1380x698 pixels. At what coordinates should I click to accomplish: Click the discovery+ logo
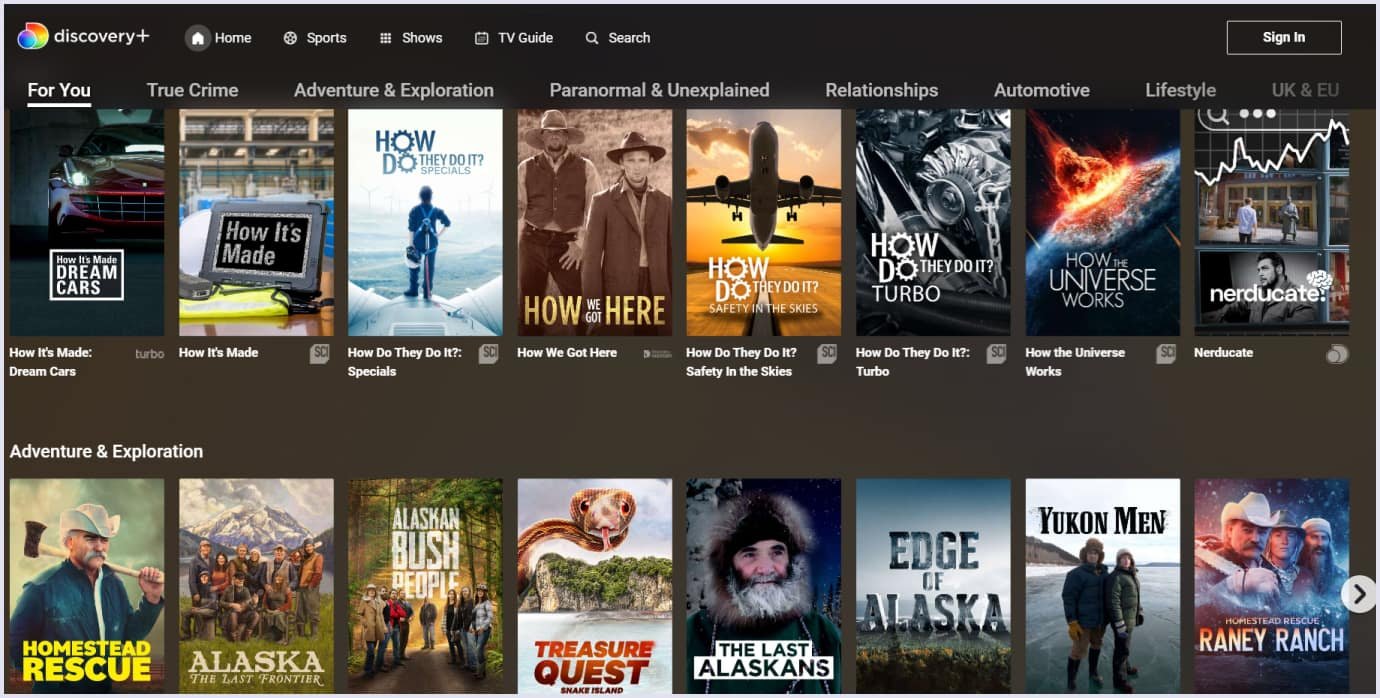click(x=83, y=37)
